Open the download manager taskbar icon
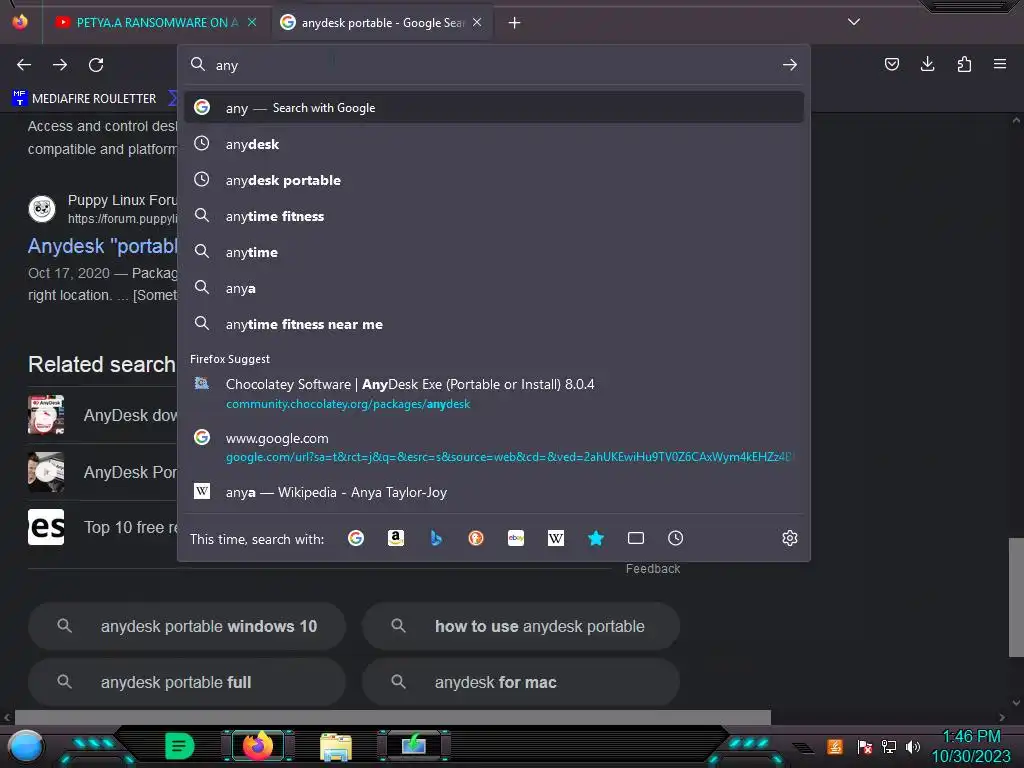Image resolution: width=1024 pixels, height=768 pixels. (x=414, y=745)
